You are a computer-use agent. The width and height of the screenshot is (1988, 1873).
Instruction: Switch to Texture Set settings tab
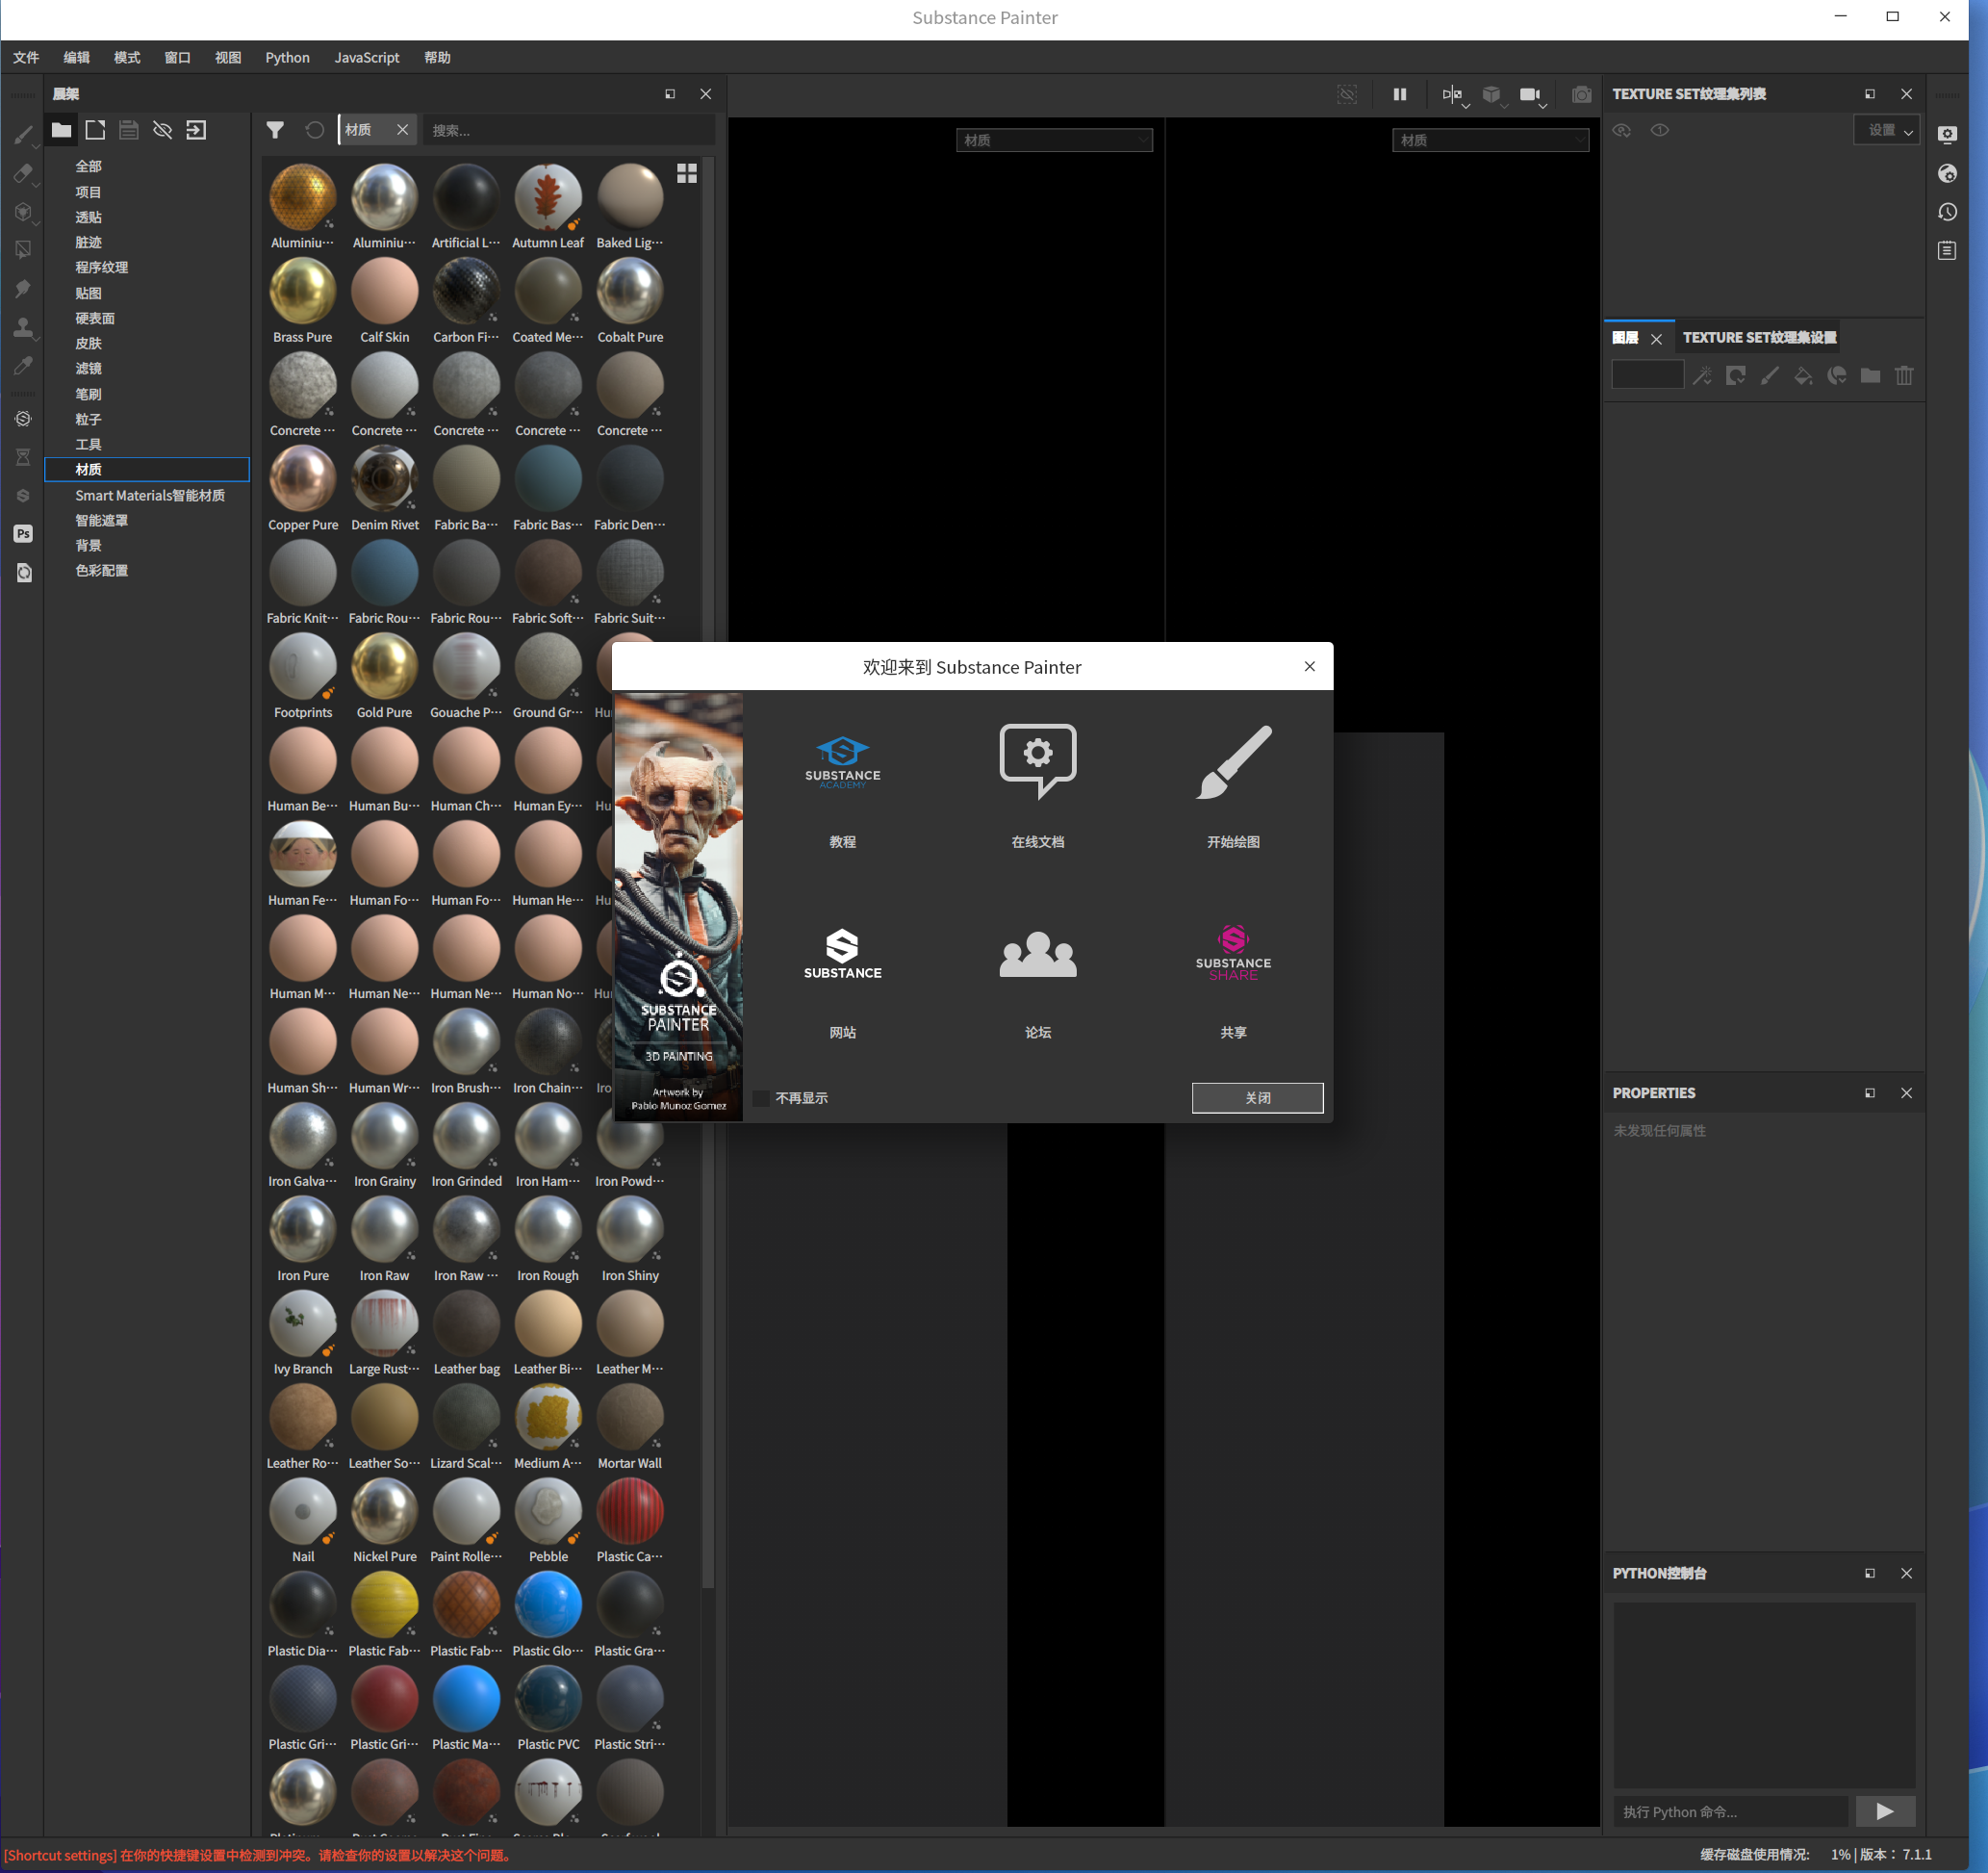point(1758,338)
